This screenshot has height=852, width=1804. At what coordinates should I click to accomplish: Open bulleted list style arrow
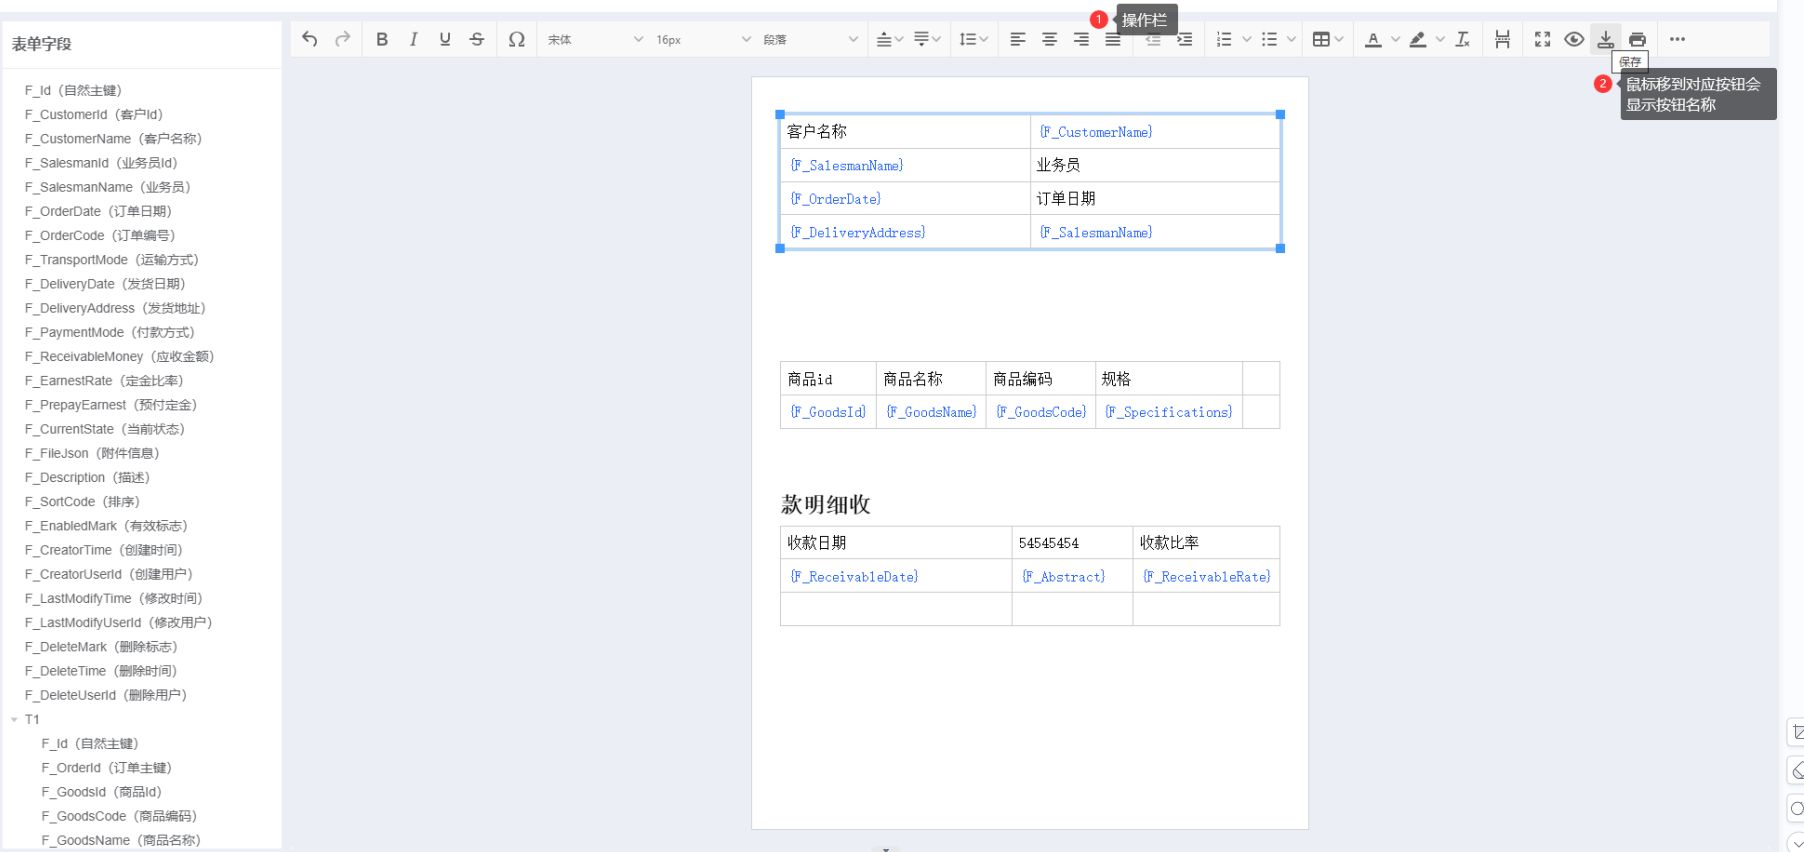point(1291,39)
